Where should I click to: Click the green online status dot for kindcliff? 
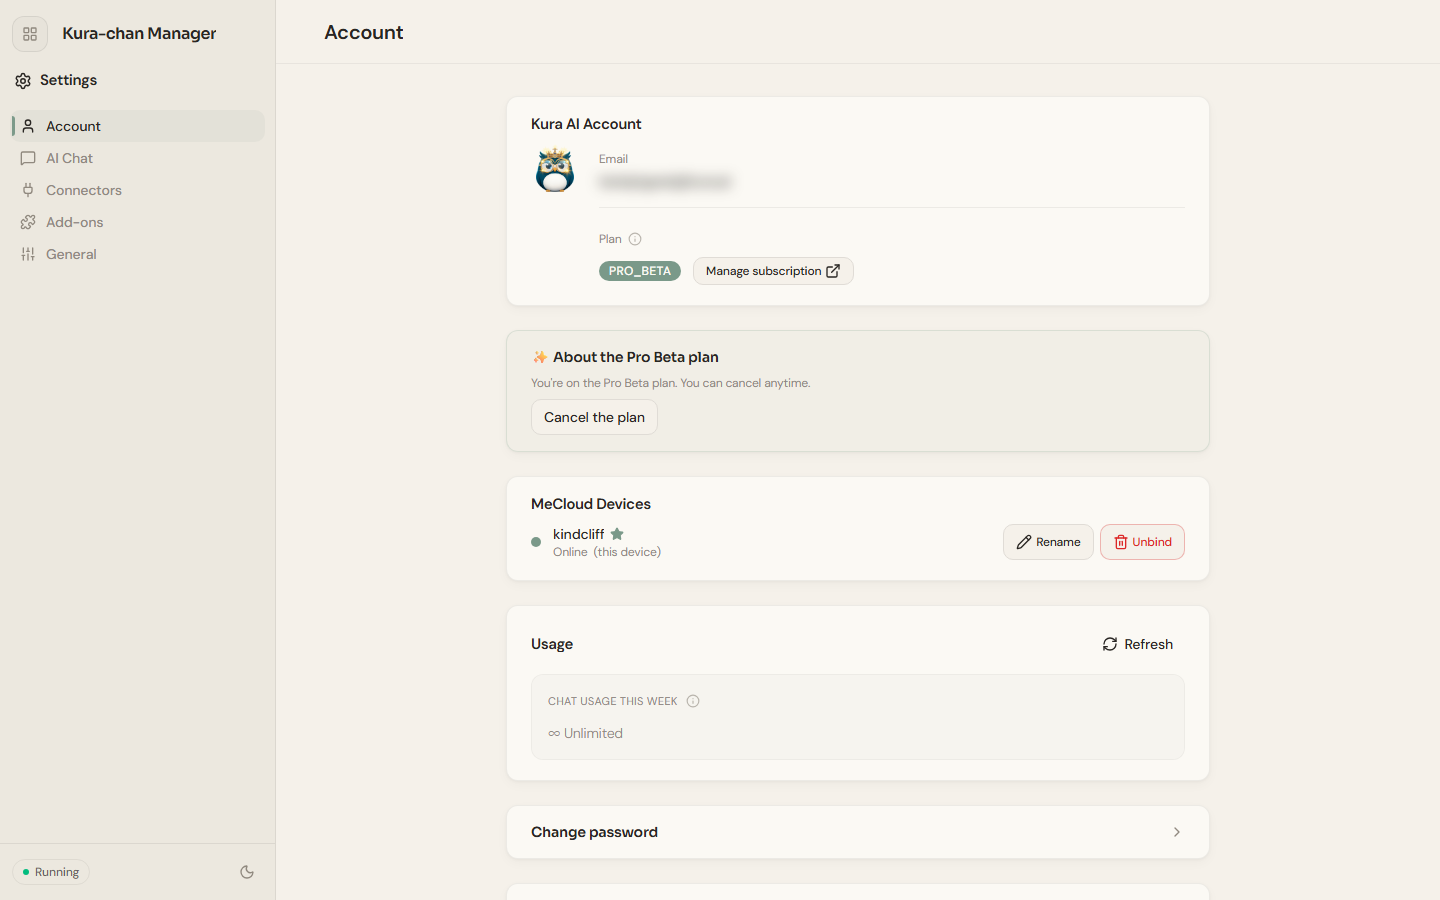536,542
